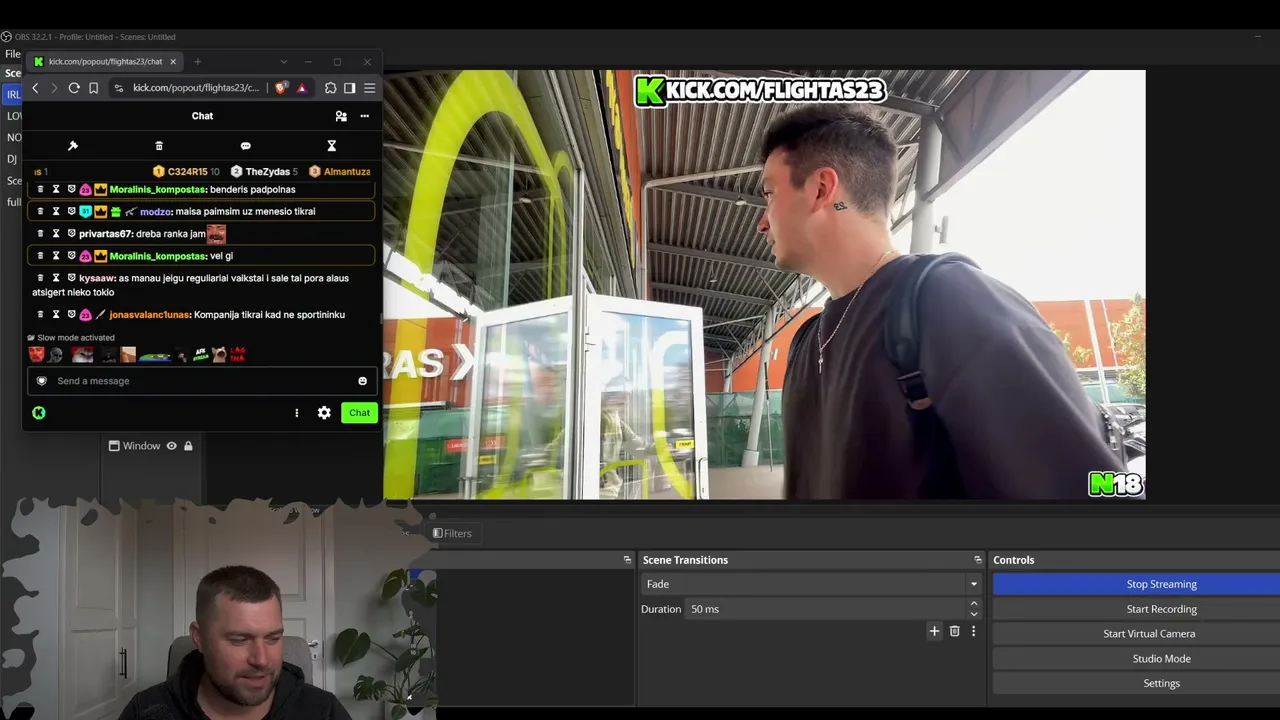Click the green Kick logo below chat
This screenshot has width=1280, height=720.
(x=39, y=413)
